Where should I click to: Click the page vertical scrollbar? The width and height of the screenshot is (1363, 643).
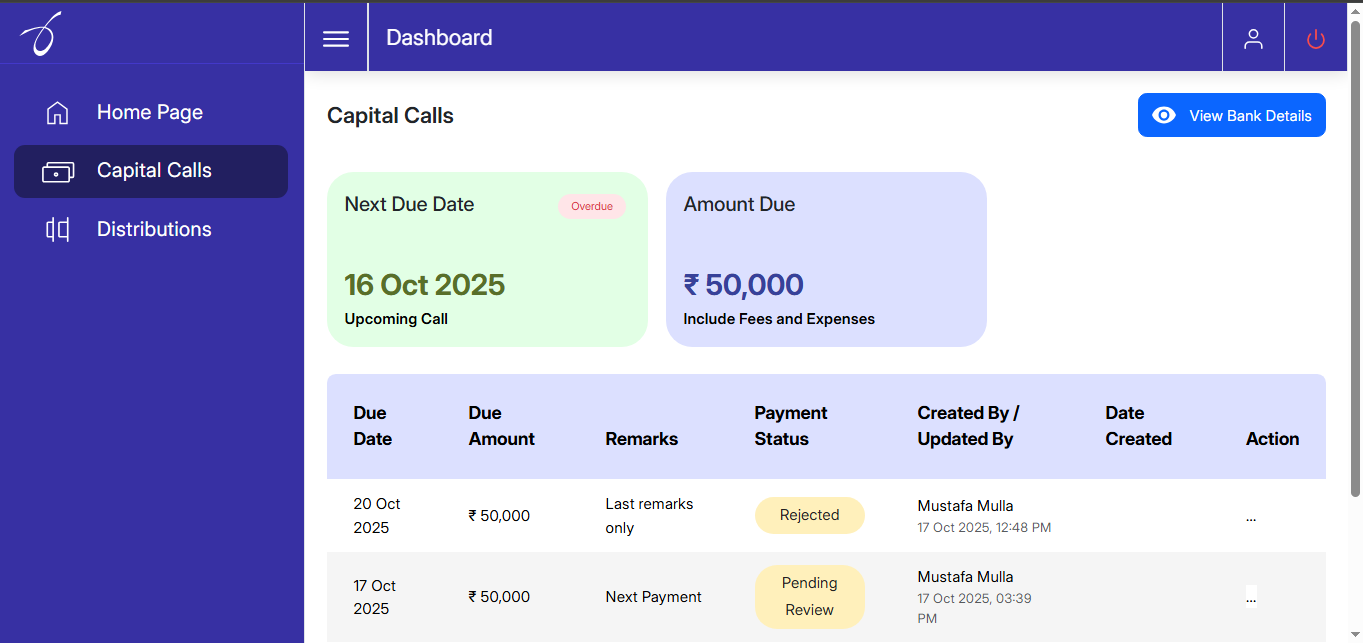pyautogui.click(x=1356, y=260)
